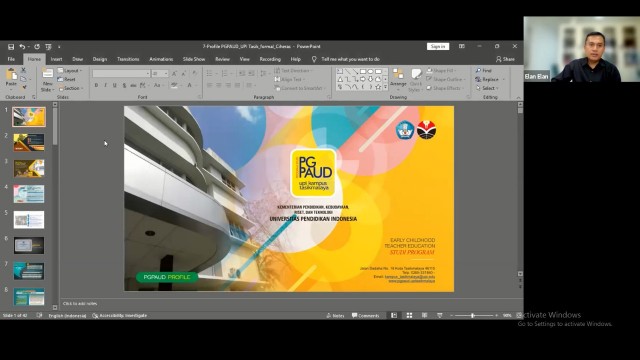Open the File tab
The image size is (640, 360).
11,59
